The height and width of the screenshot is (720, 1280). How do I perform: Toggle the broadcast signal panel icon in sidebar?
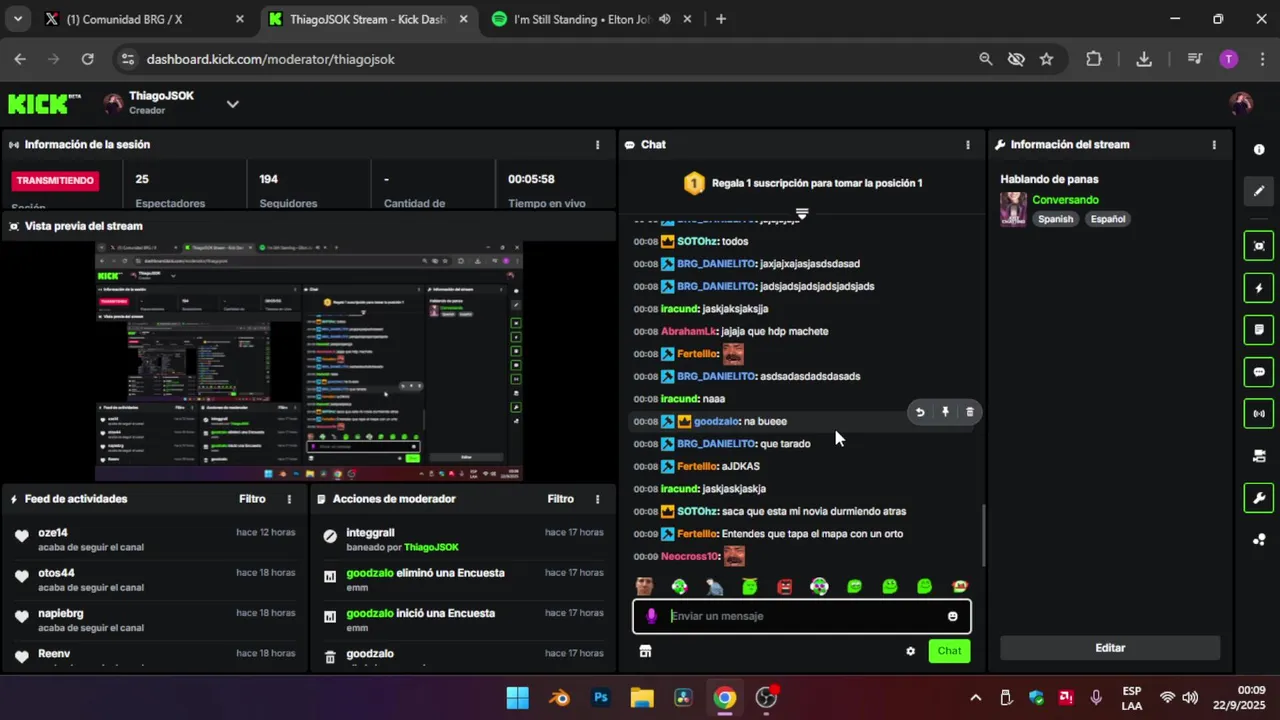pos(1259,414)
